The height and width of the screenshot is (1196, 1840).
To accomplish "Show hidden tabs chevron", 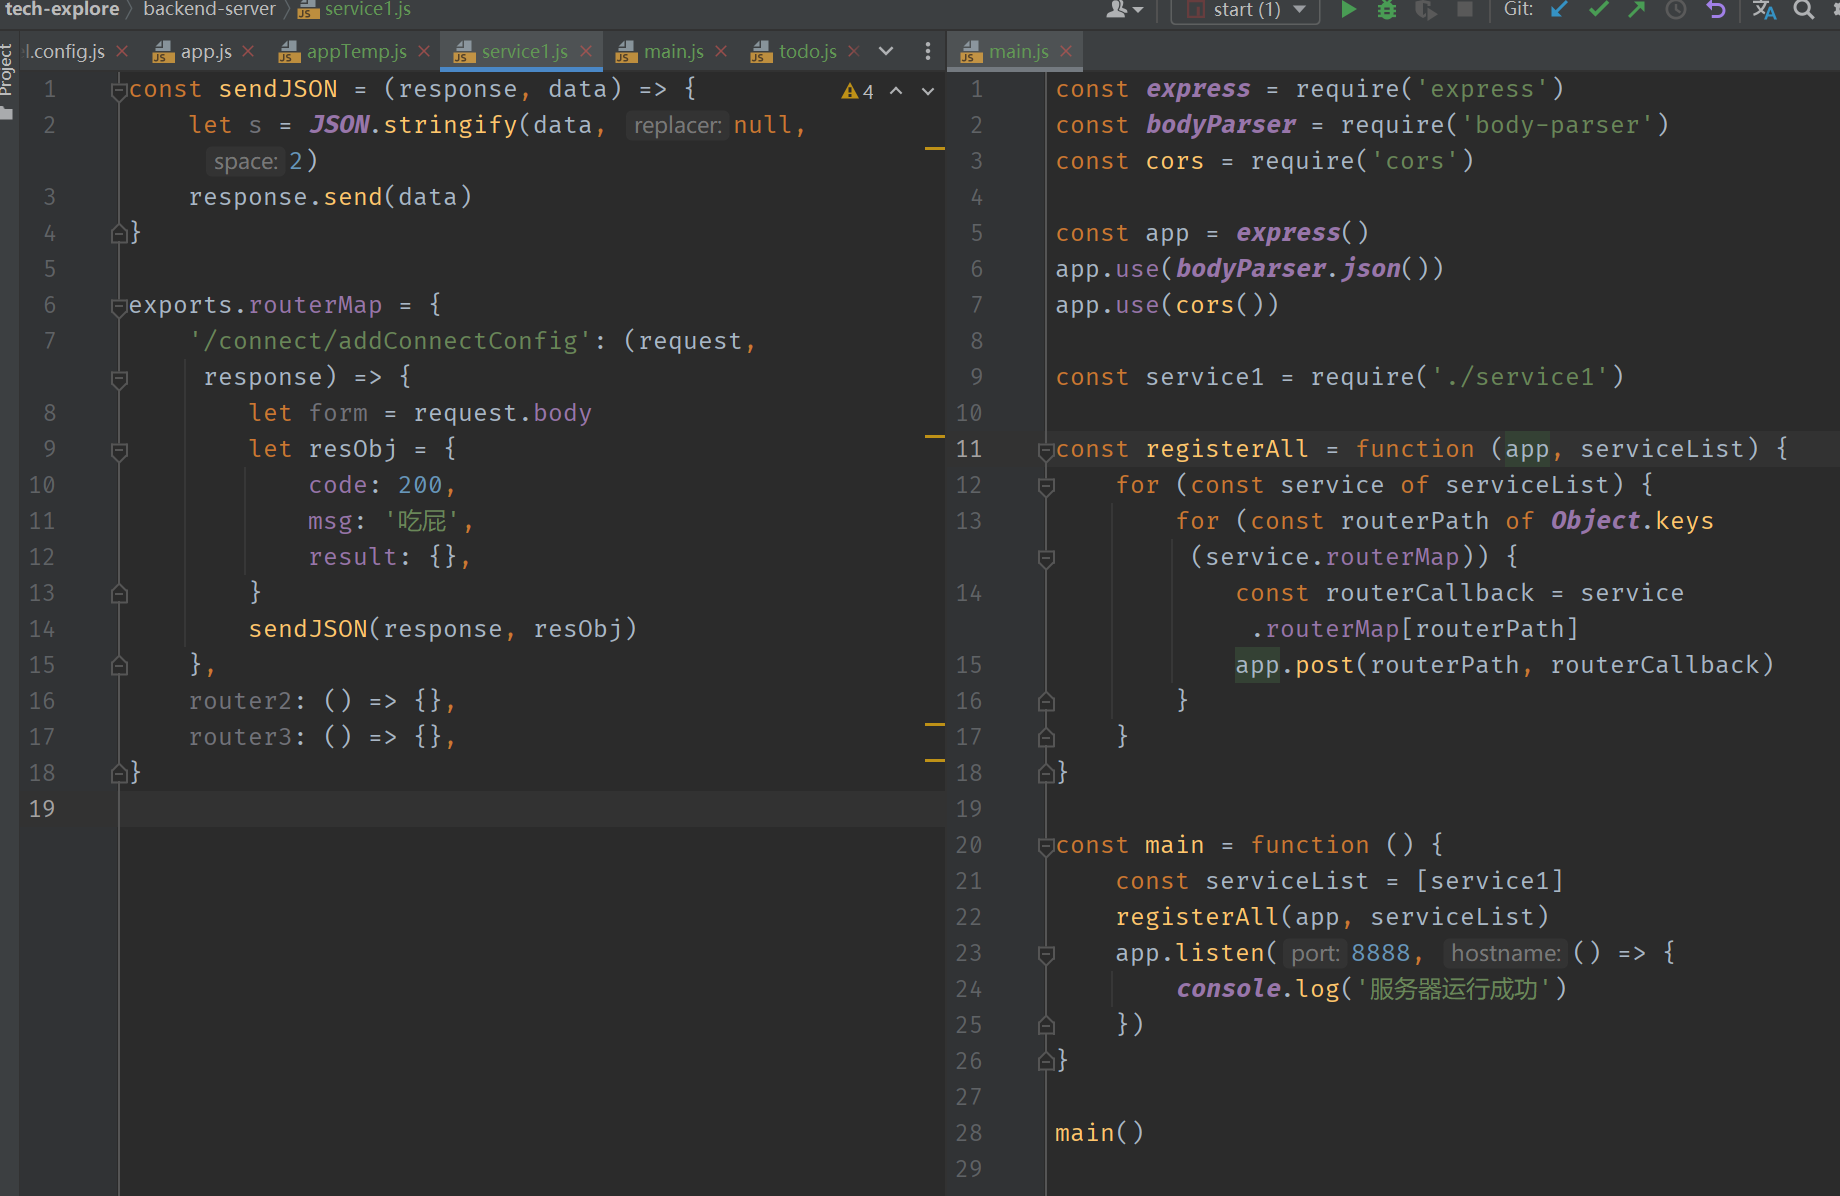I will pos(886,51).
